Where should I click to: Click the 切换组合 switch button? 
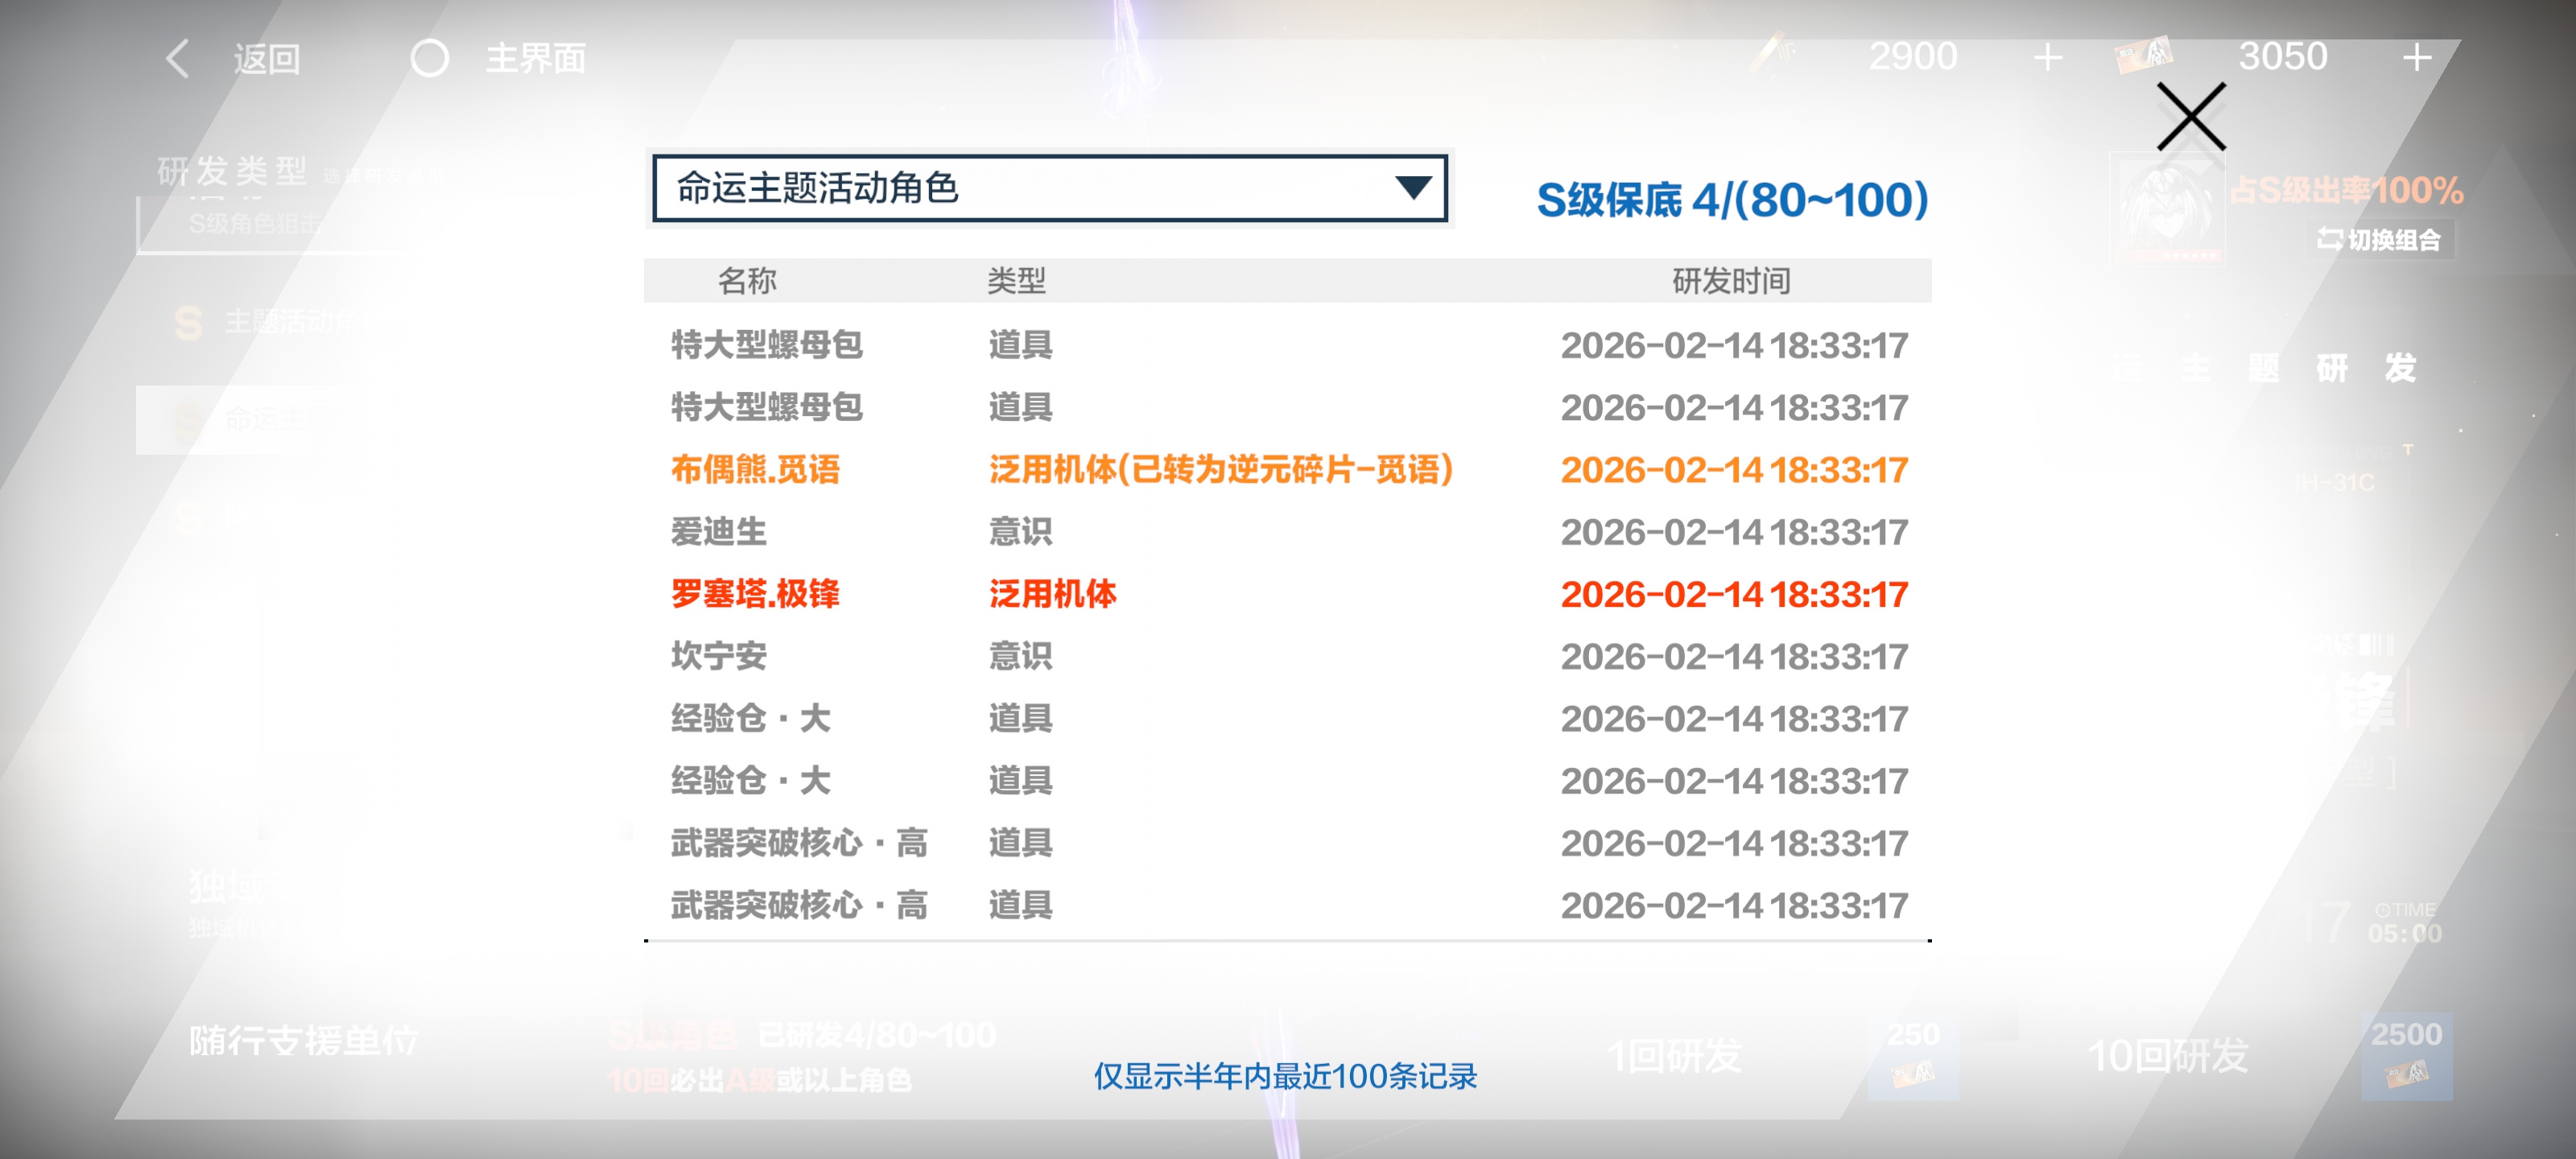(x=2379, y=239)
